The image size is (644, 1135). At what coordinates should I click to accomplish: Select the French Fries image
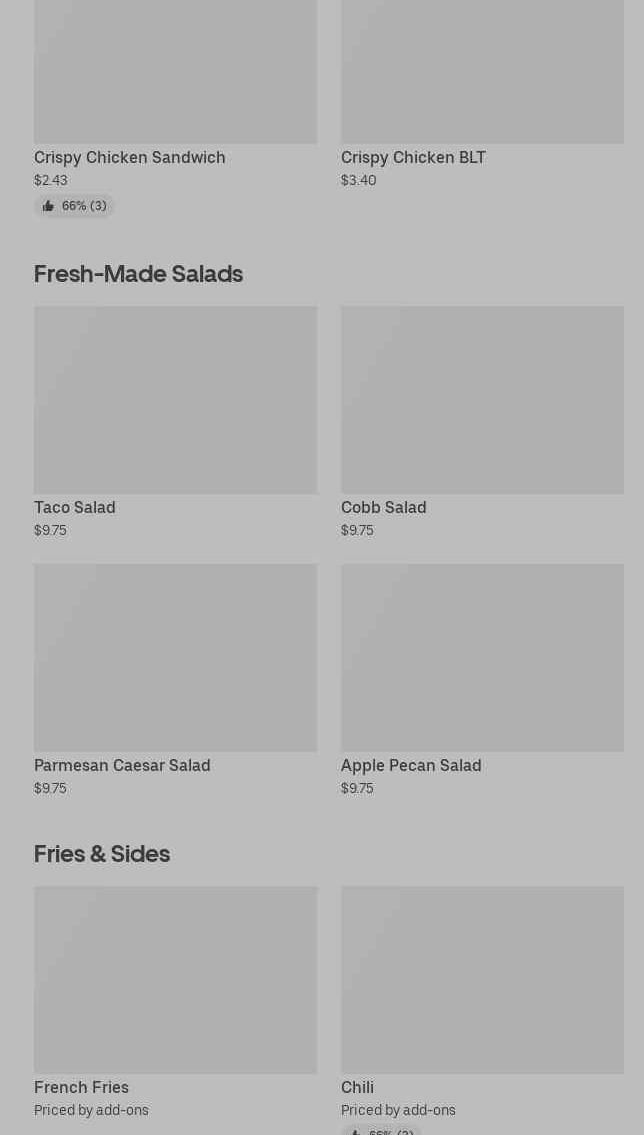[175, 980]
